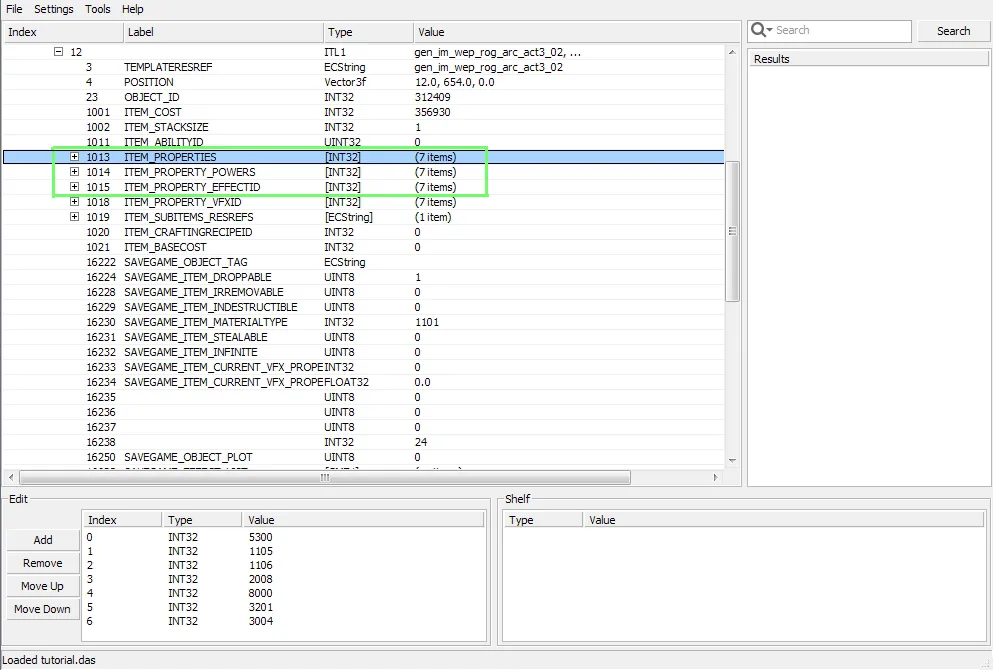Open the Settings menu
The width and height of the screenshot is (993, 670).
pyautogui.click(x=54, y=9)
